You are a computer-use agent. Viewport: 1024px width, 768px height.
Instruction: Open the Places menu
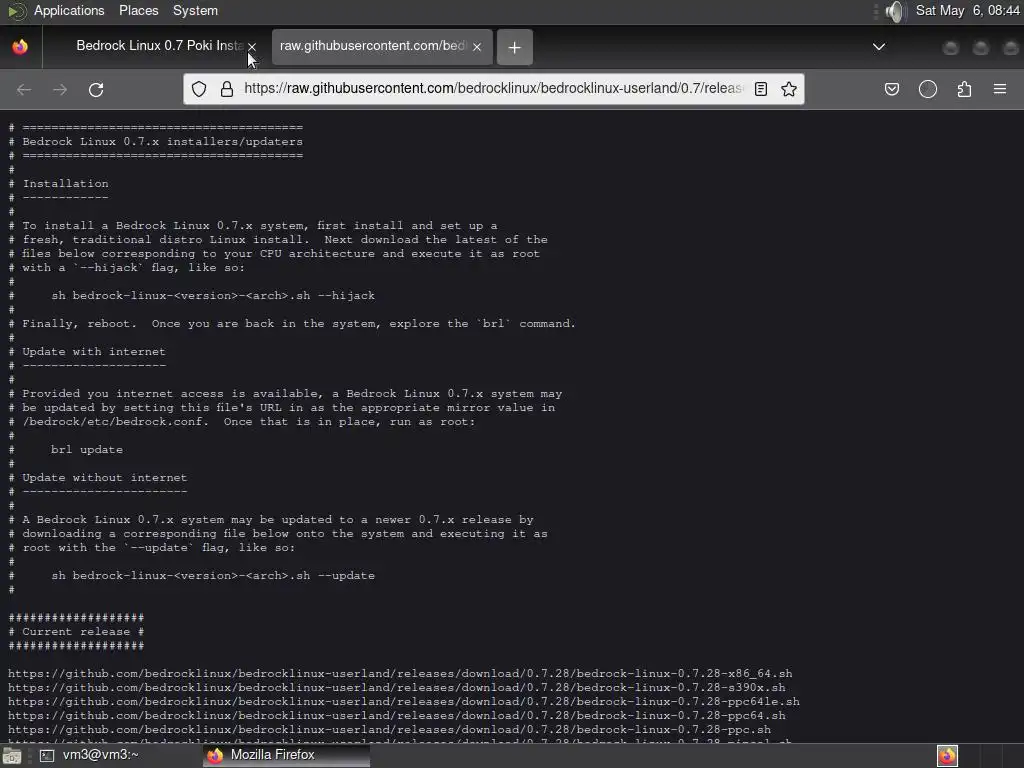coord(138,10)
